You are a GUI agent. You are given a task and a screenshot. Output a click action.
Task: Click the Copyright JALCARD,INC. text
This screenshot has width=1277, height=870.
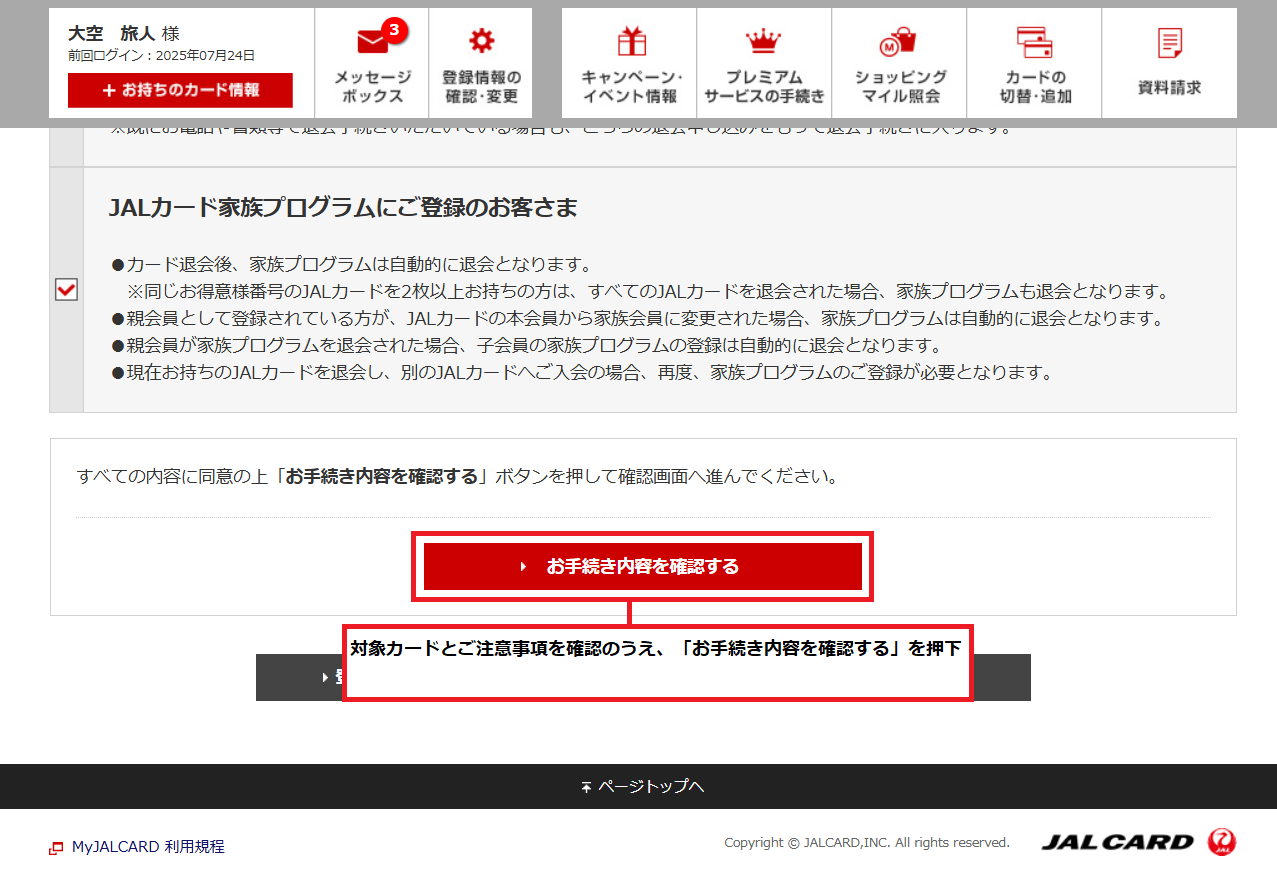pos(867,843)
